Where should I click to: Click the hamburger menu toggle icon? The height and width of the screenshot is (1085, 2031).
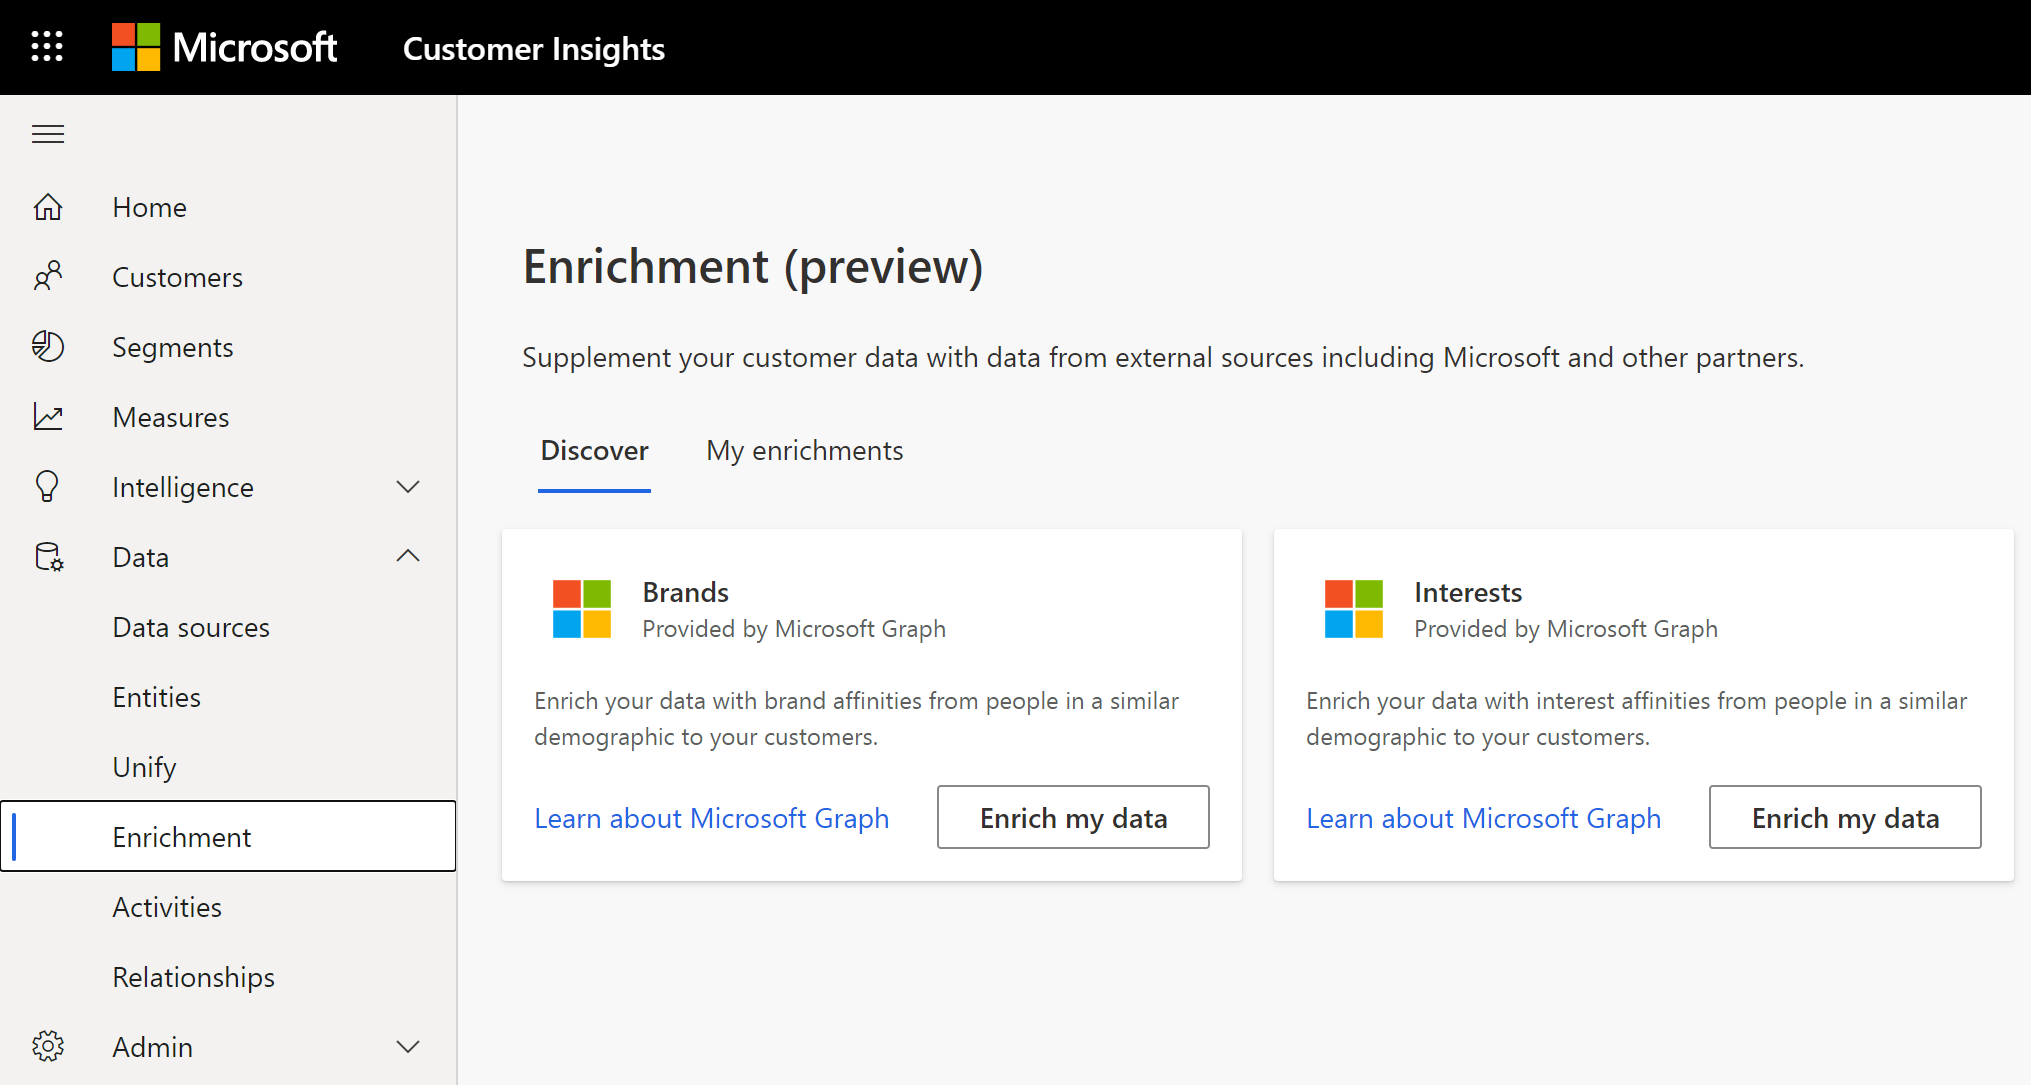(x=47, y=133)
